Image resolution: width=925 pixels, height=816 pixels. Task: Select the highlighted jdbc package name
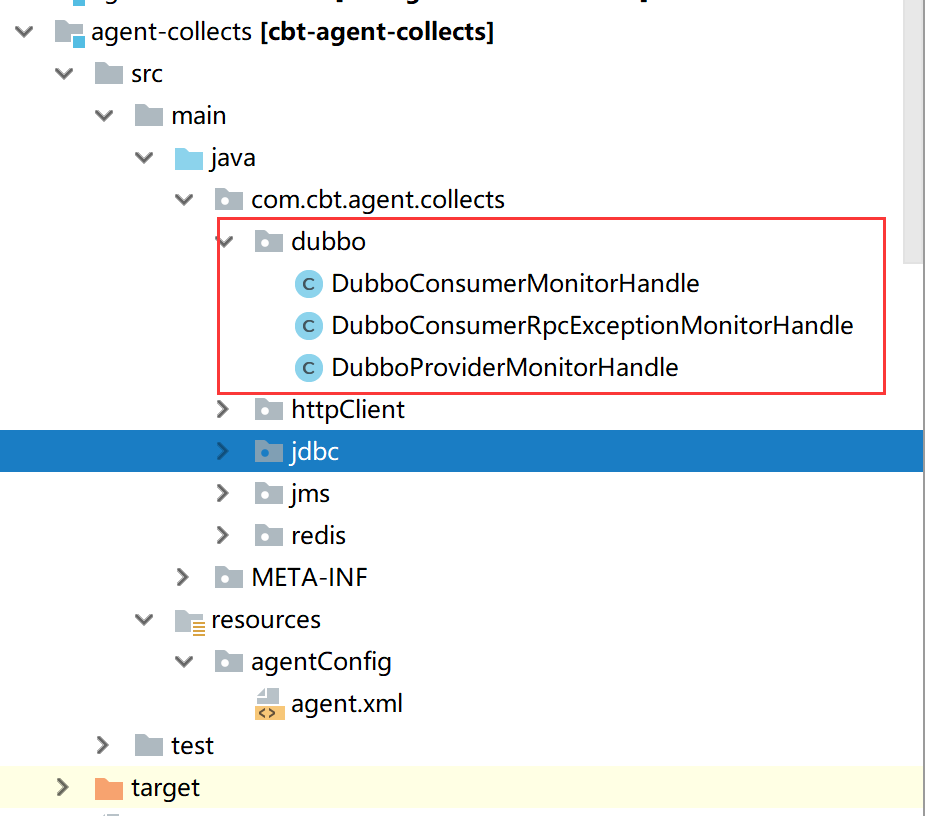click(315, 452)
